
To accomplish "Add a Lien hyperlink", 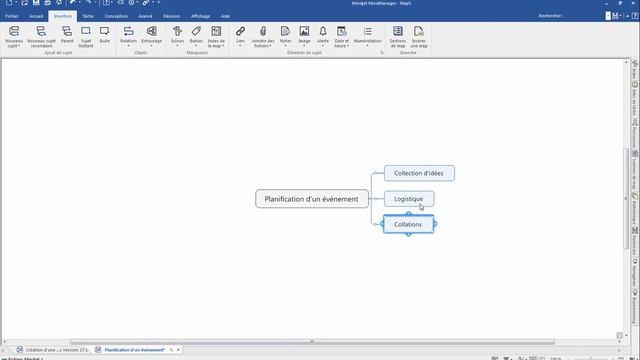I will 240,35.
